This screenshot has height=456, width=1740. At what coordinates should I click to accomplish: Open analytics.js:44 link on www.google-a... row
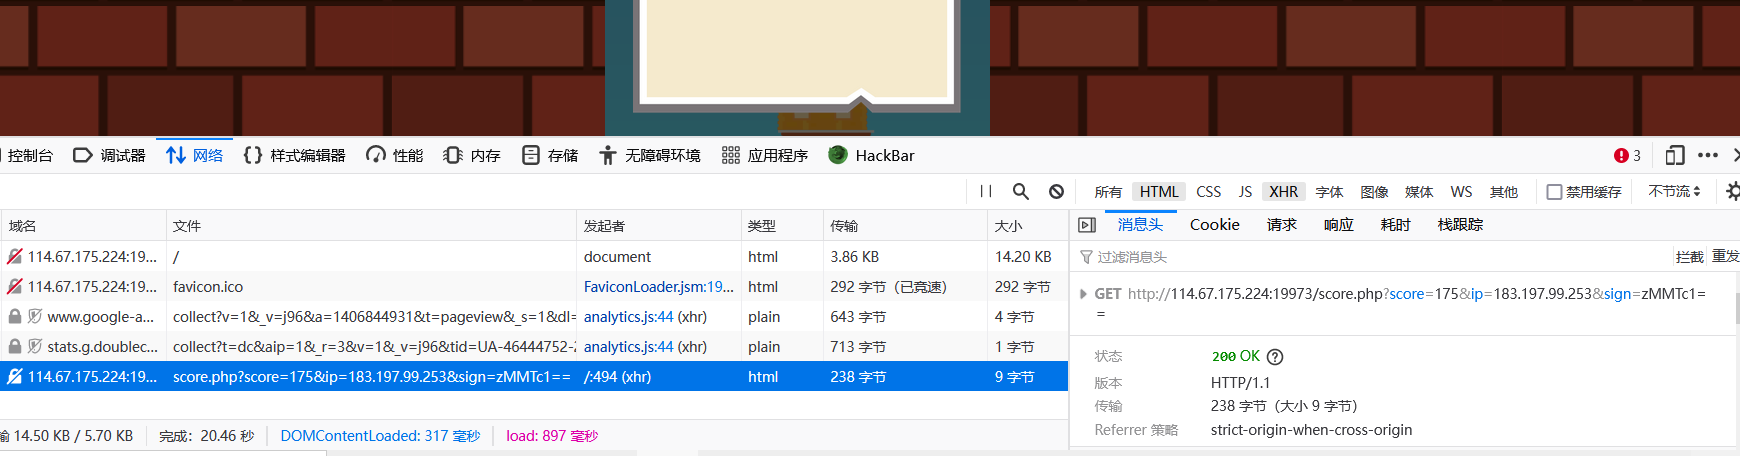pos(629,317)
